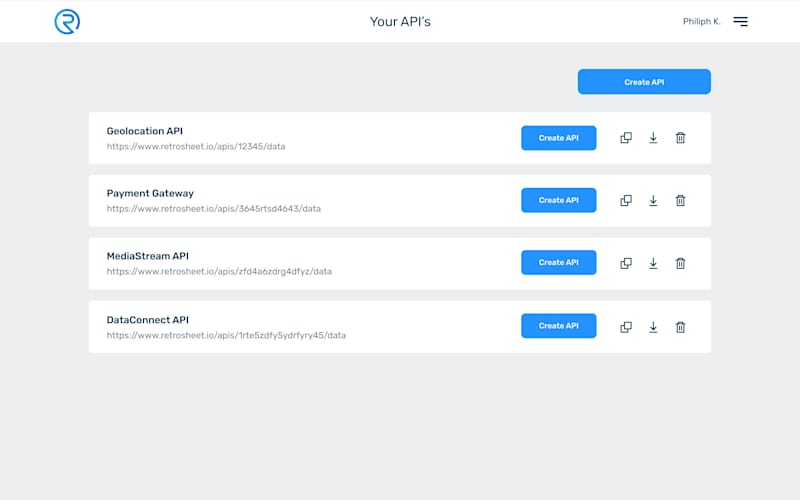Click the MediaStream API title

click(147, 256)
